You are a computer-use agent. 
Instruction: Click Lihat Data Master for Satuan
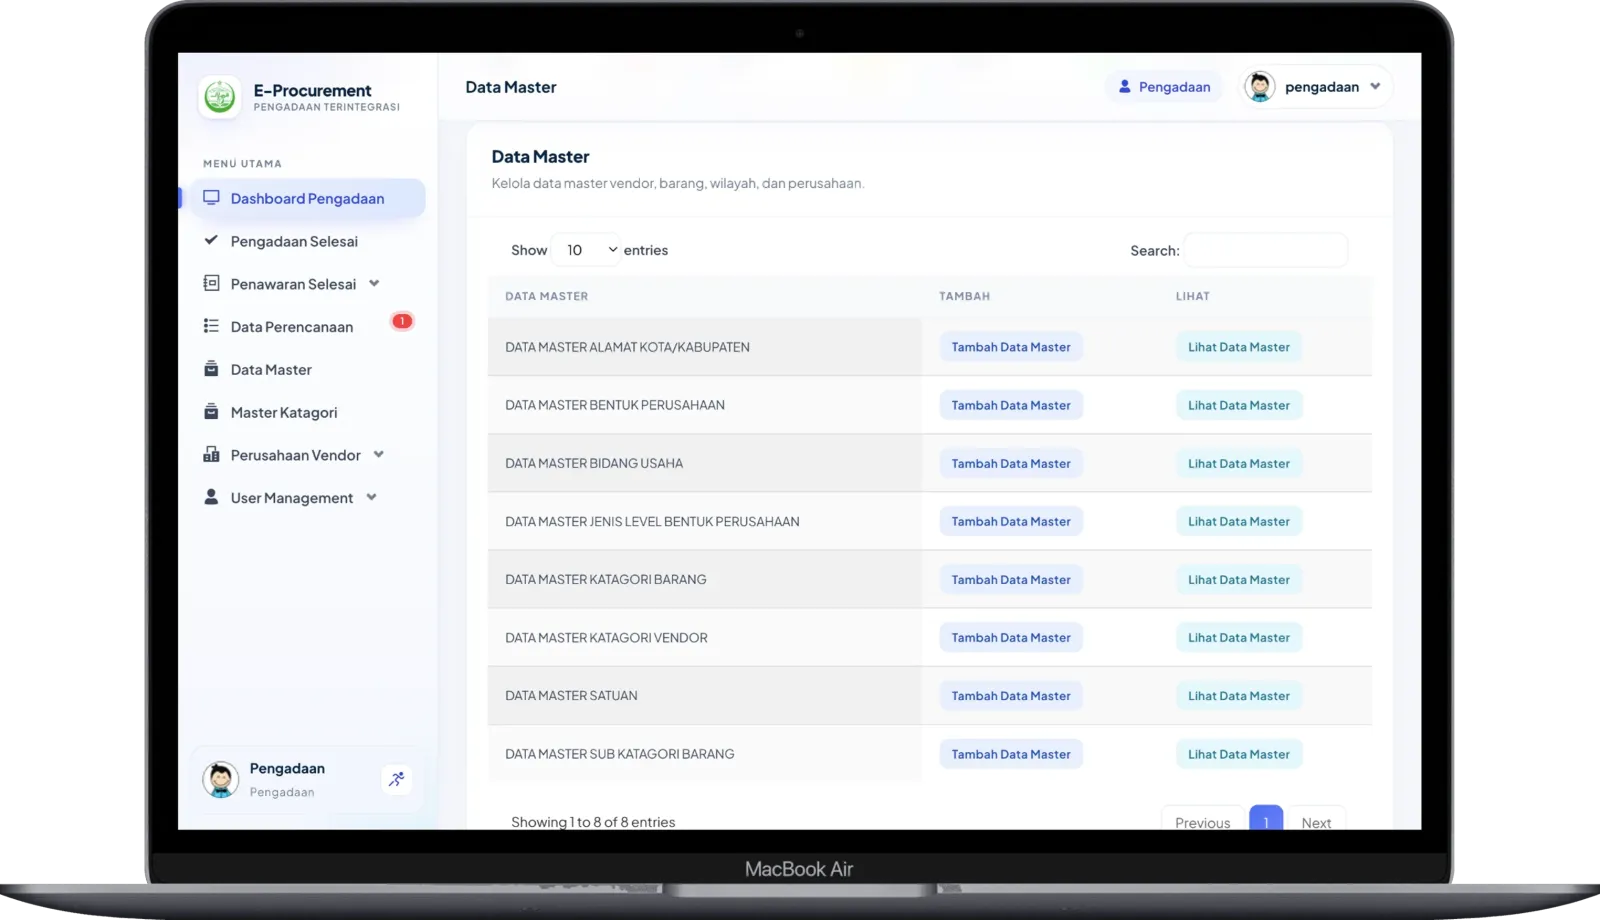[x=1239, y=696]
